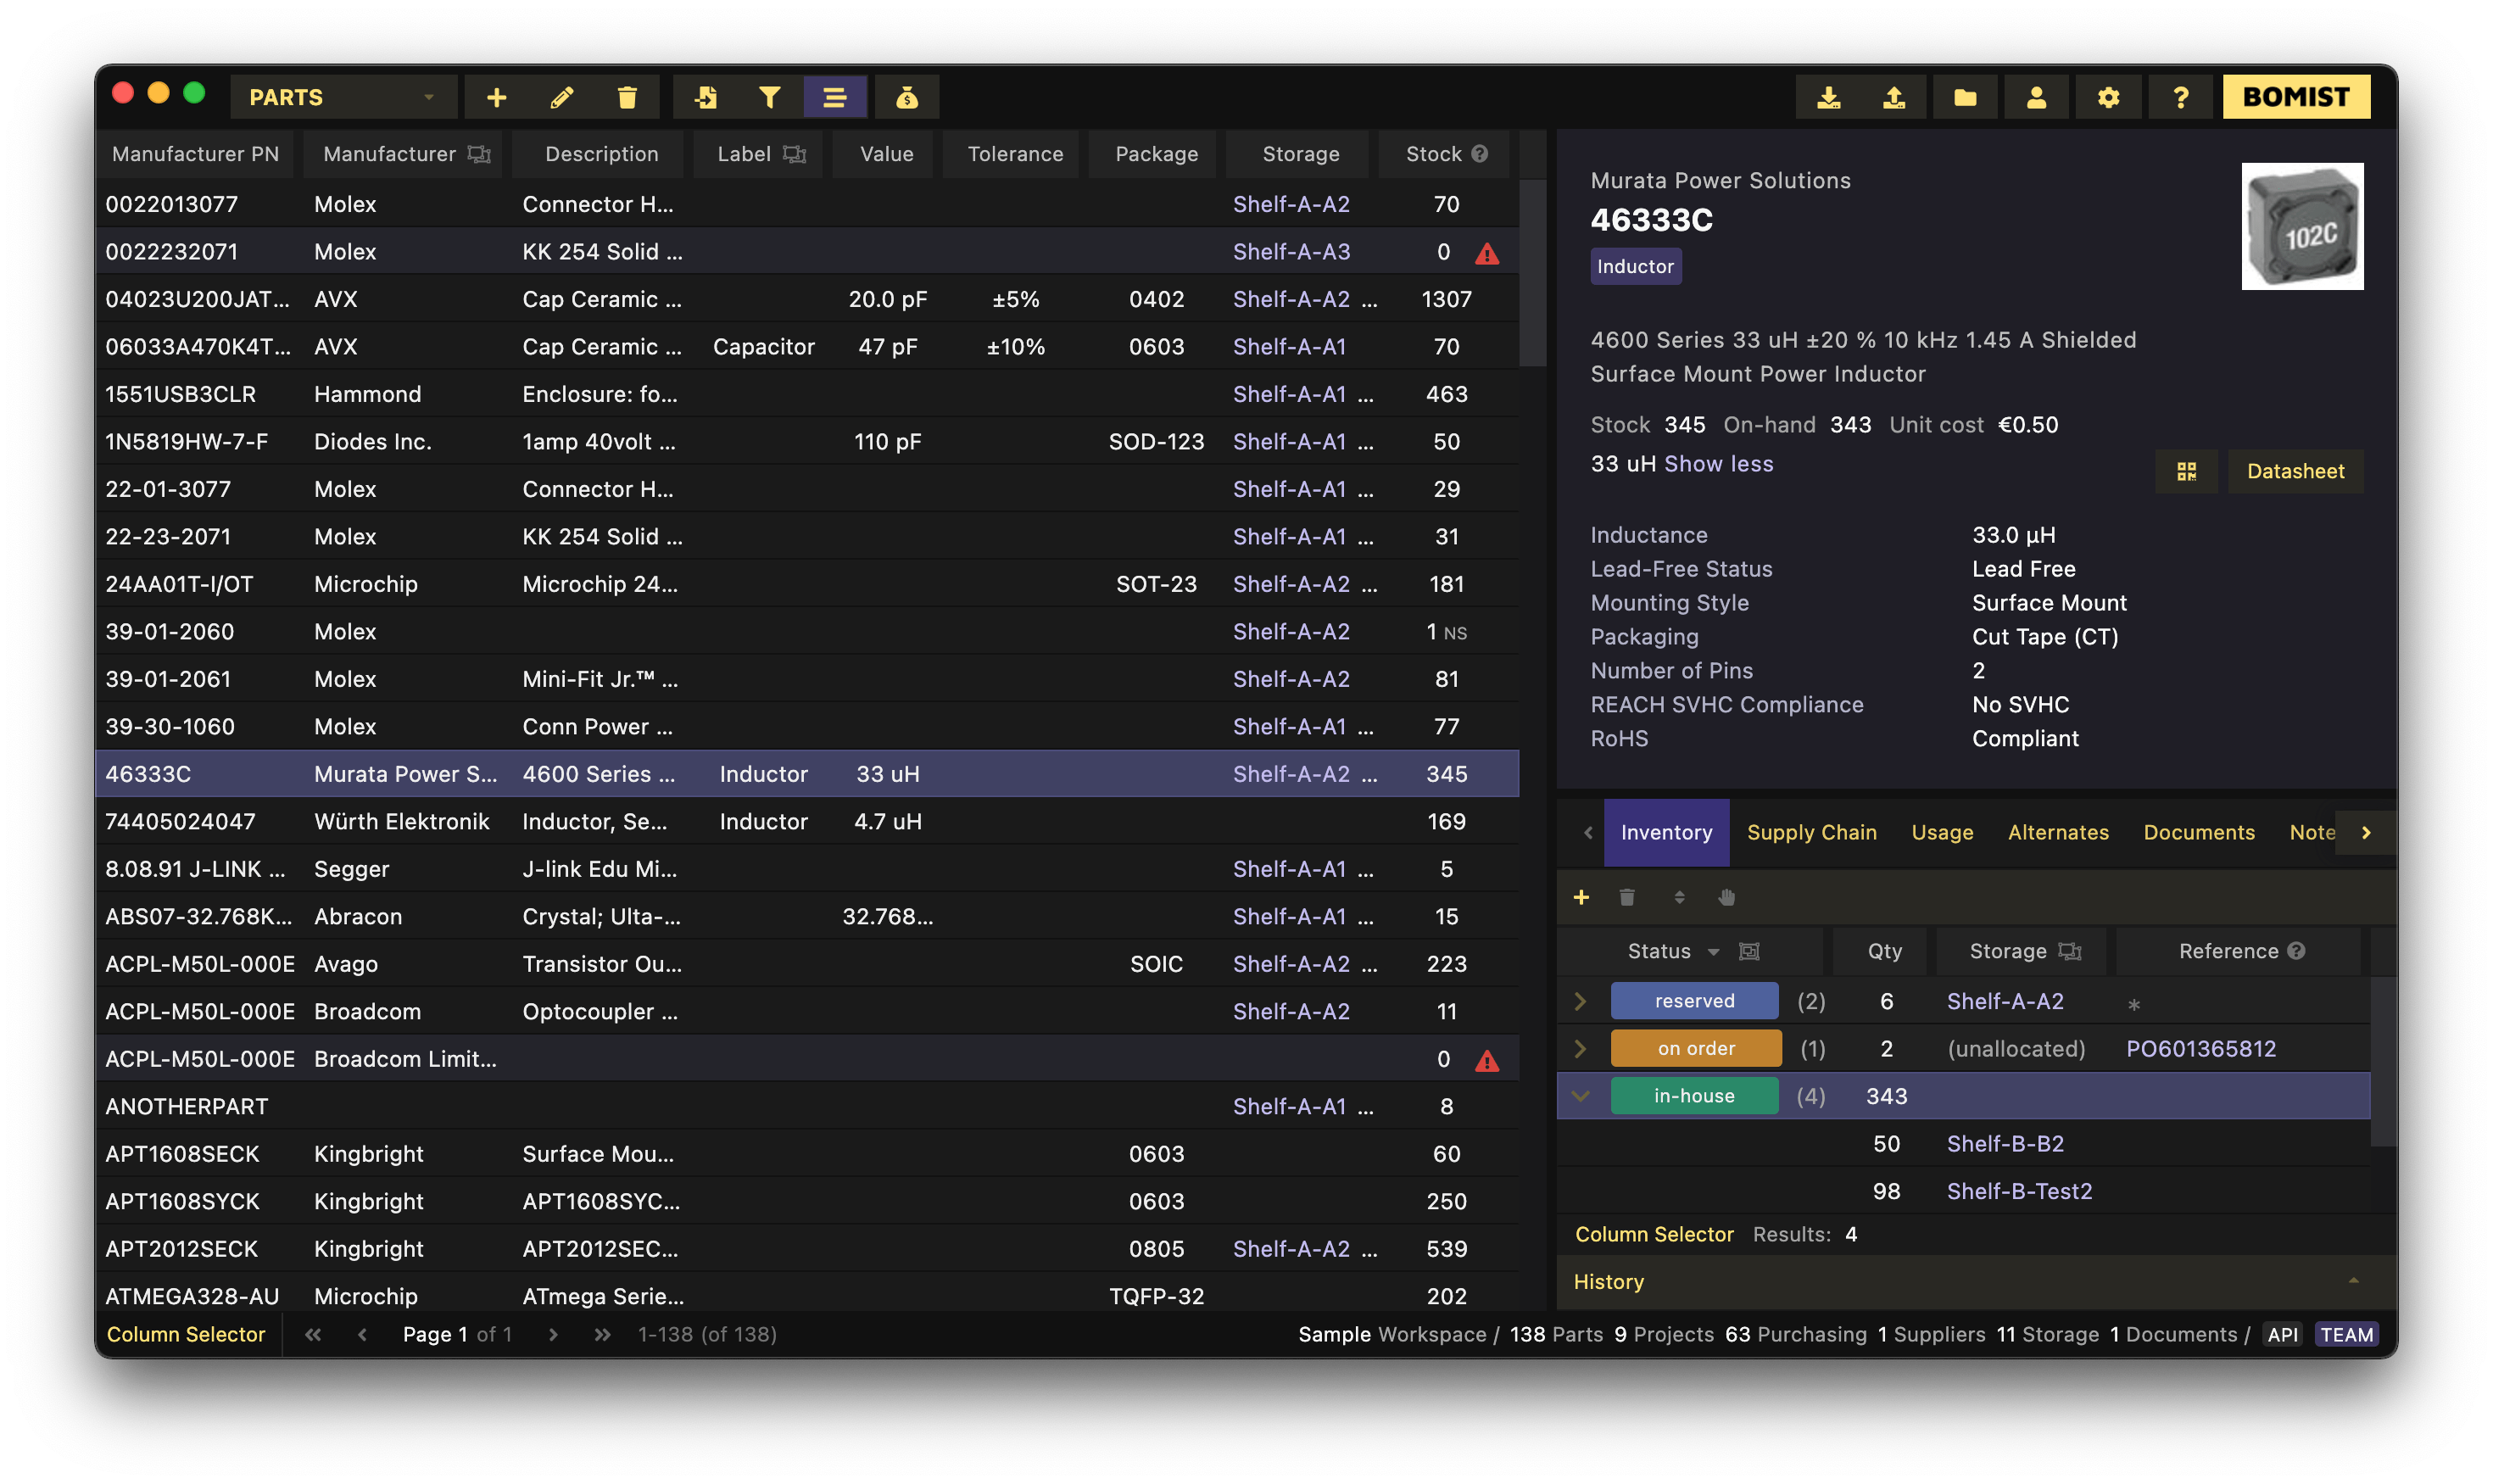Click the inductor part thumbnail image
The width and height of the screenshot is (2493, 1484).
pos(2302,226)
